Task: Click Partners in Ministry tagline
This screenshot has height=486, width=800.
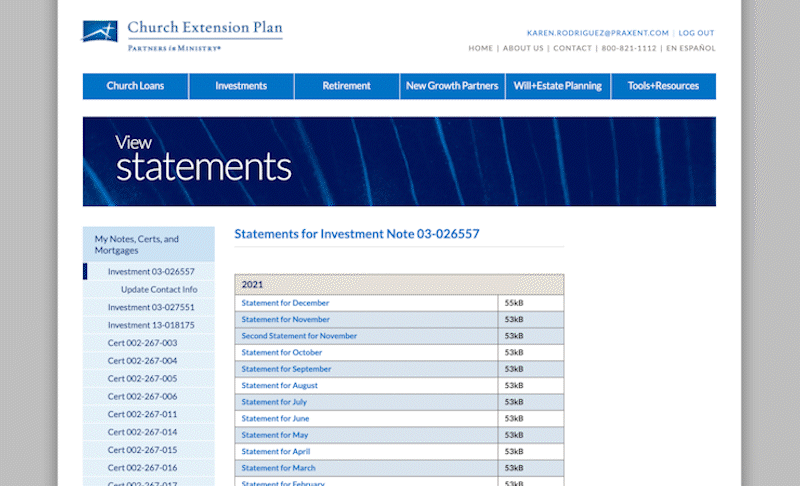Action: (174, 48)
